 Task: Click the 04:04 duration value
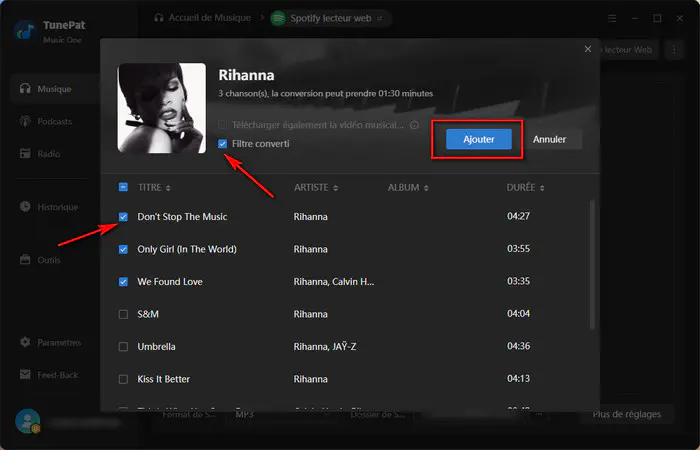click(x=518, y=314)
